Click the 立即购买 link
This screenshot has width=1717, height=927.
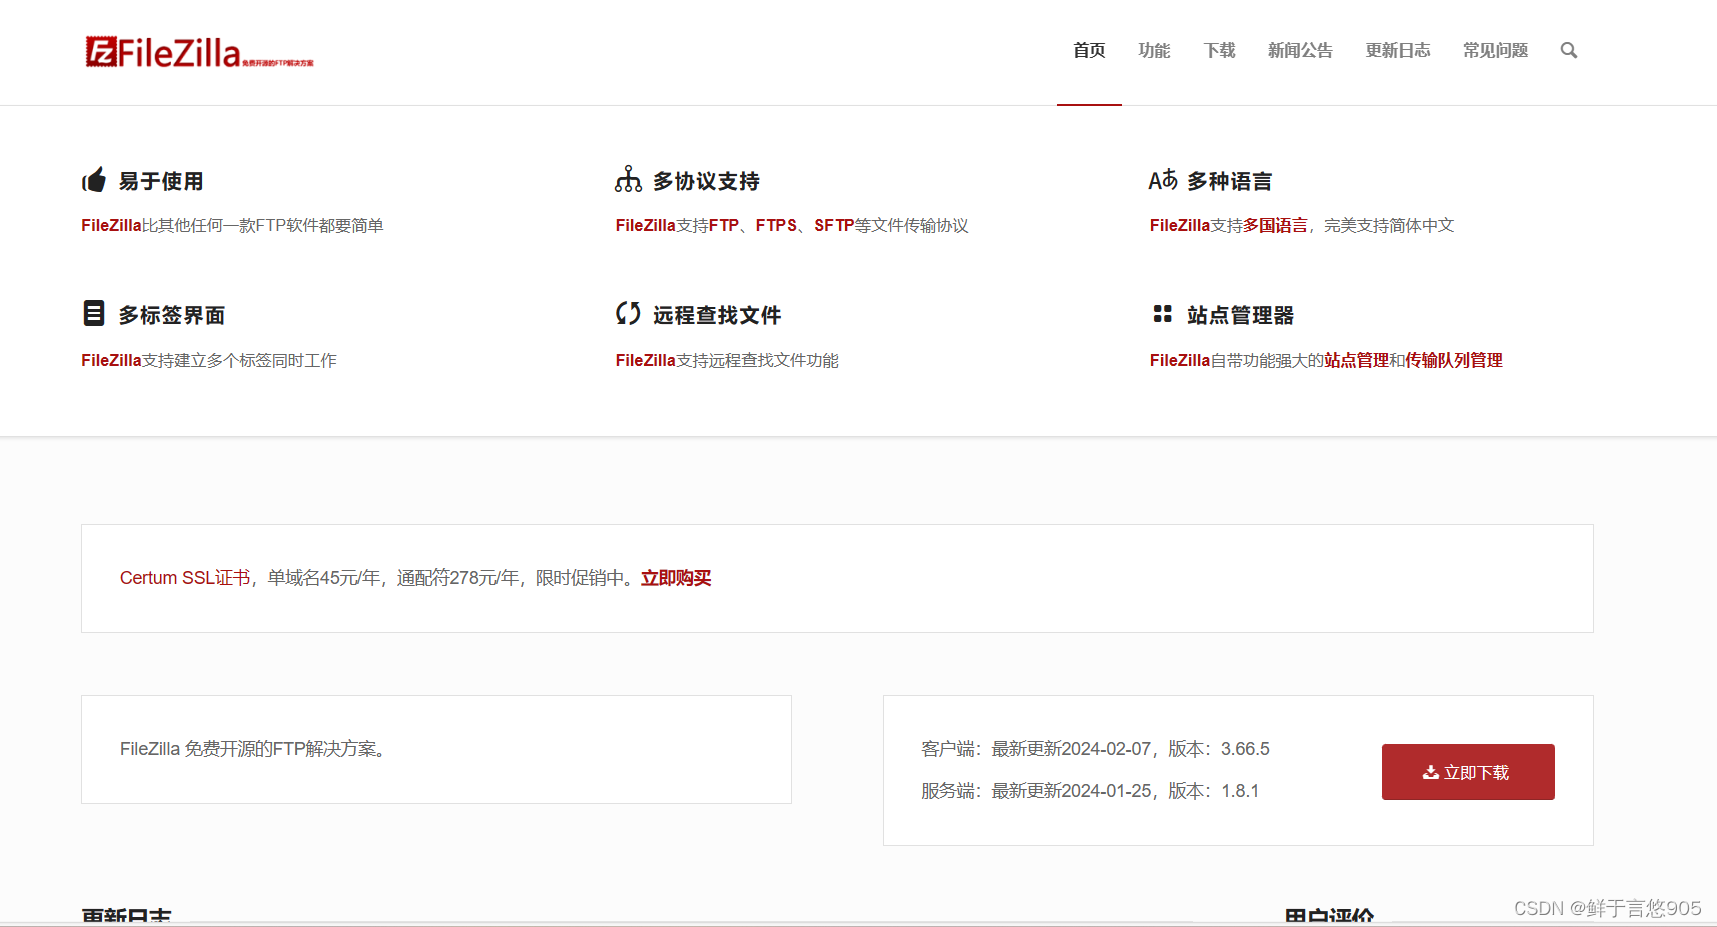(x=676, y=578)
